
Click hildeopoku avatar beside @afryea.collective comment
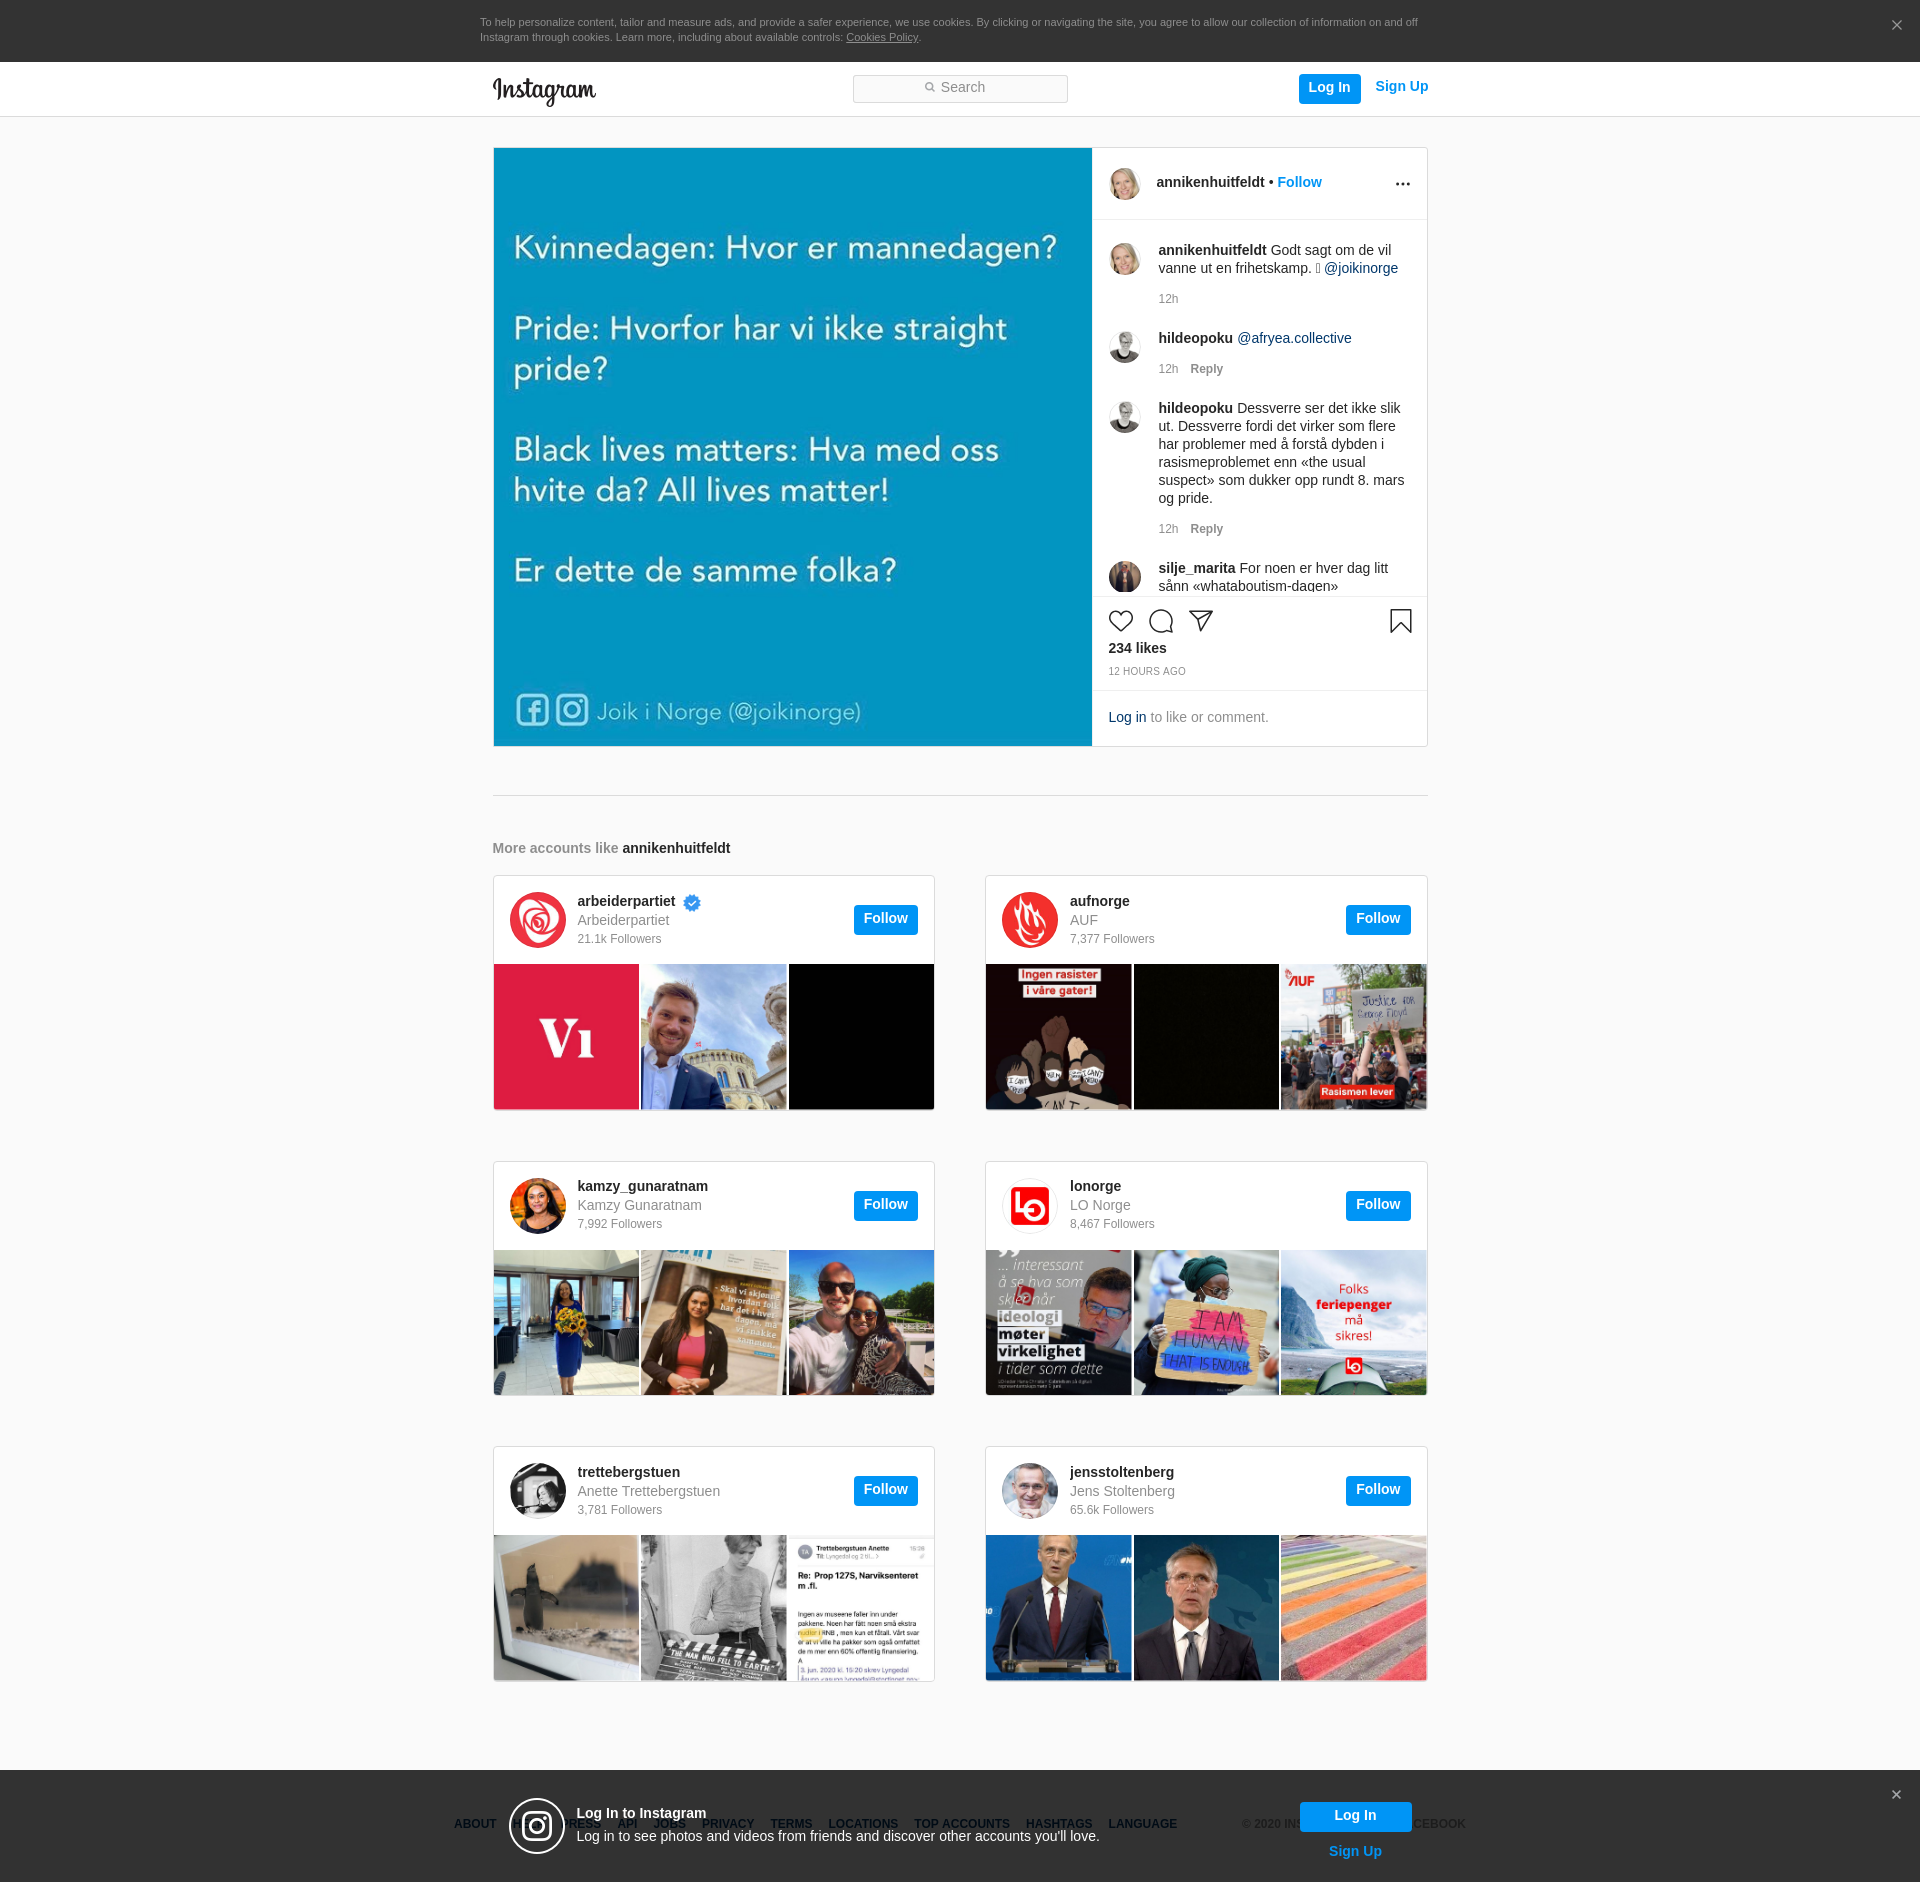click(x=1125, y=347)
